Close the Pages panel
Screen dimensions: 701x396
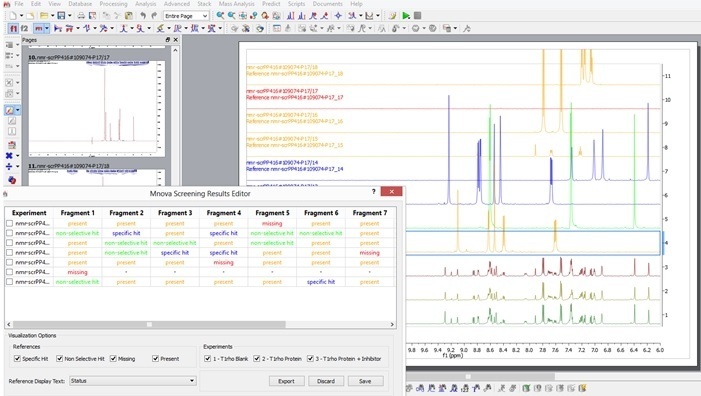click(x=176, y=40)
